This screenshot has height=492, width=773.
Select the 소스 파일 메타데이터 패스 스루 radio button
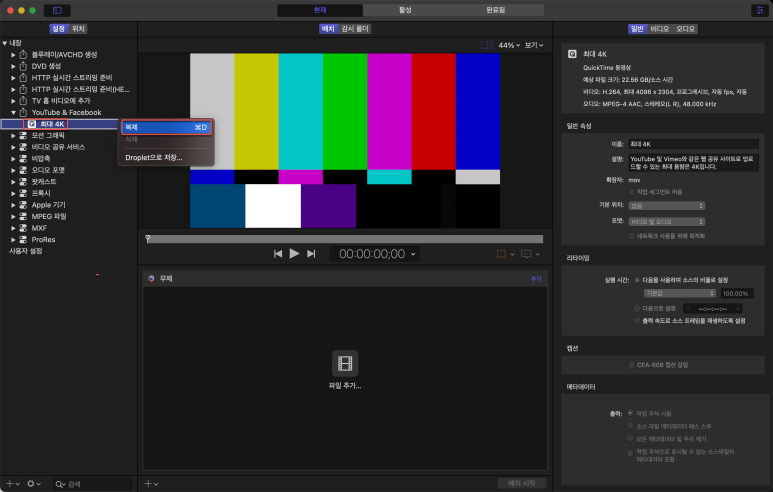point(630,426)
